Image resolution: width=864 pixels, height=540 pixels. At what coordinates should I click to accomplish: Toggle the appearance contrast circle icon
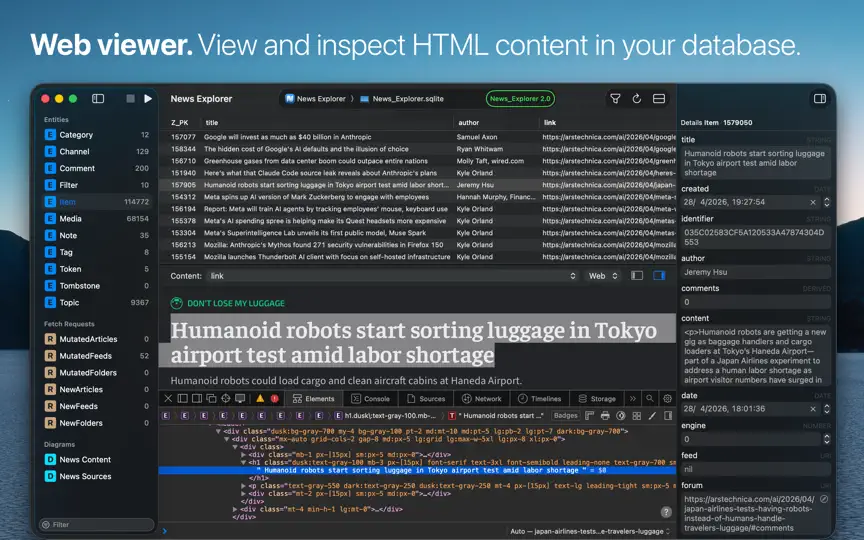(620, 415)
